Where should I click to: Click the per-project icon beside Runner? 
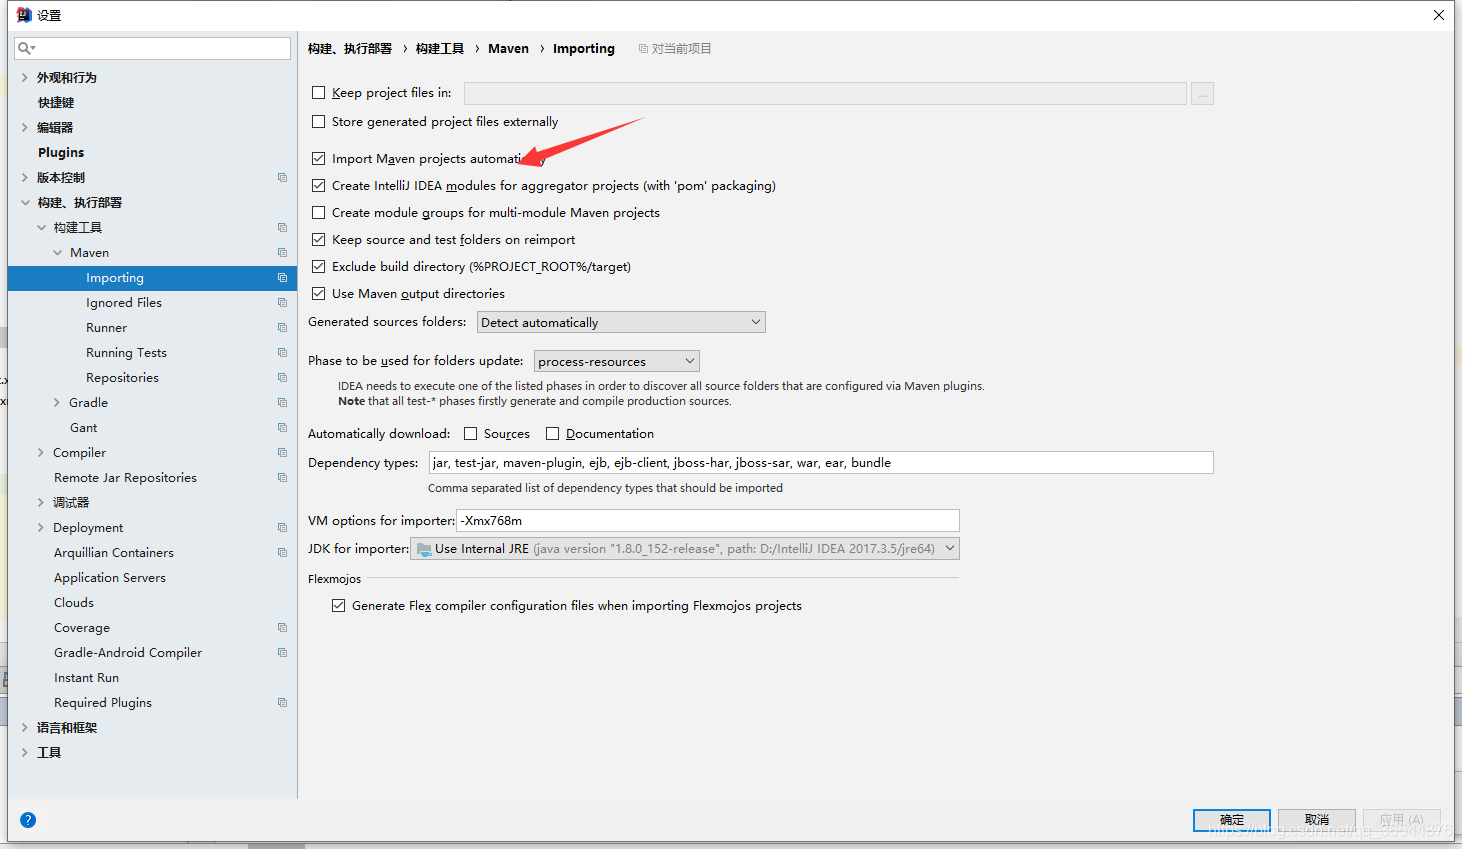click(x=282, y=328)
